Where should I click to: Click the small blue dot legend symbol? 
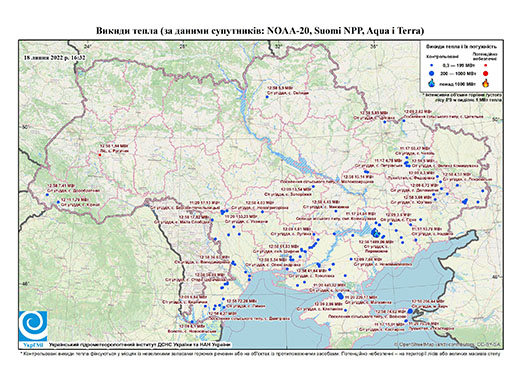coord(432,66)
